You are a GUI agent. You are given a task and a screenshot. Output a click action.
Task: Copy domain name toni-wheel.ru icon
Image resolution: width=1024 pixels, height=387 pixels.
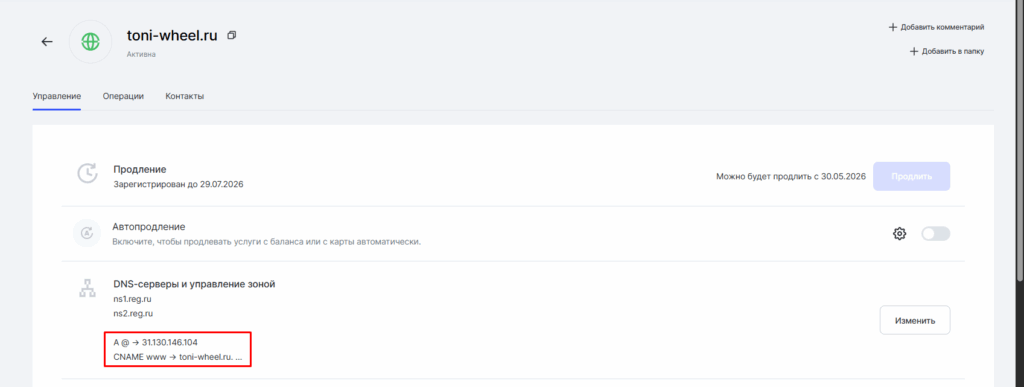click(231, 35)
